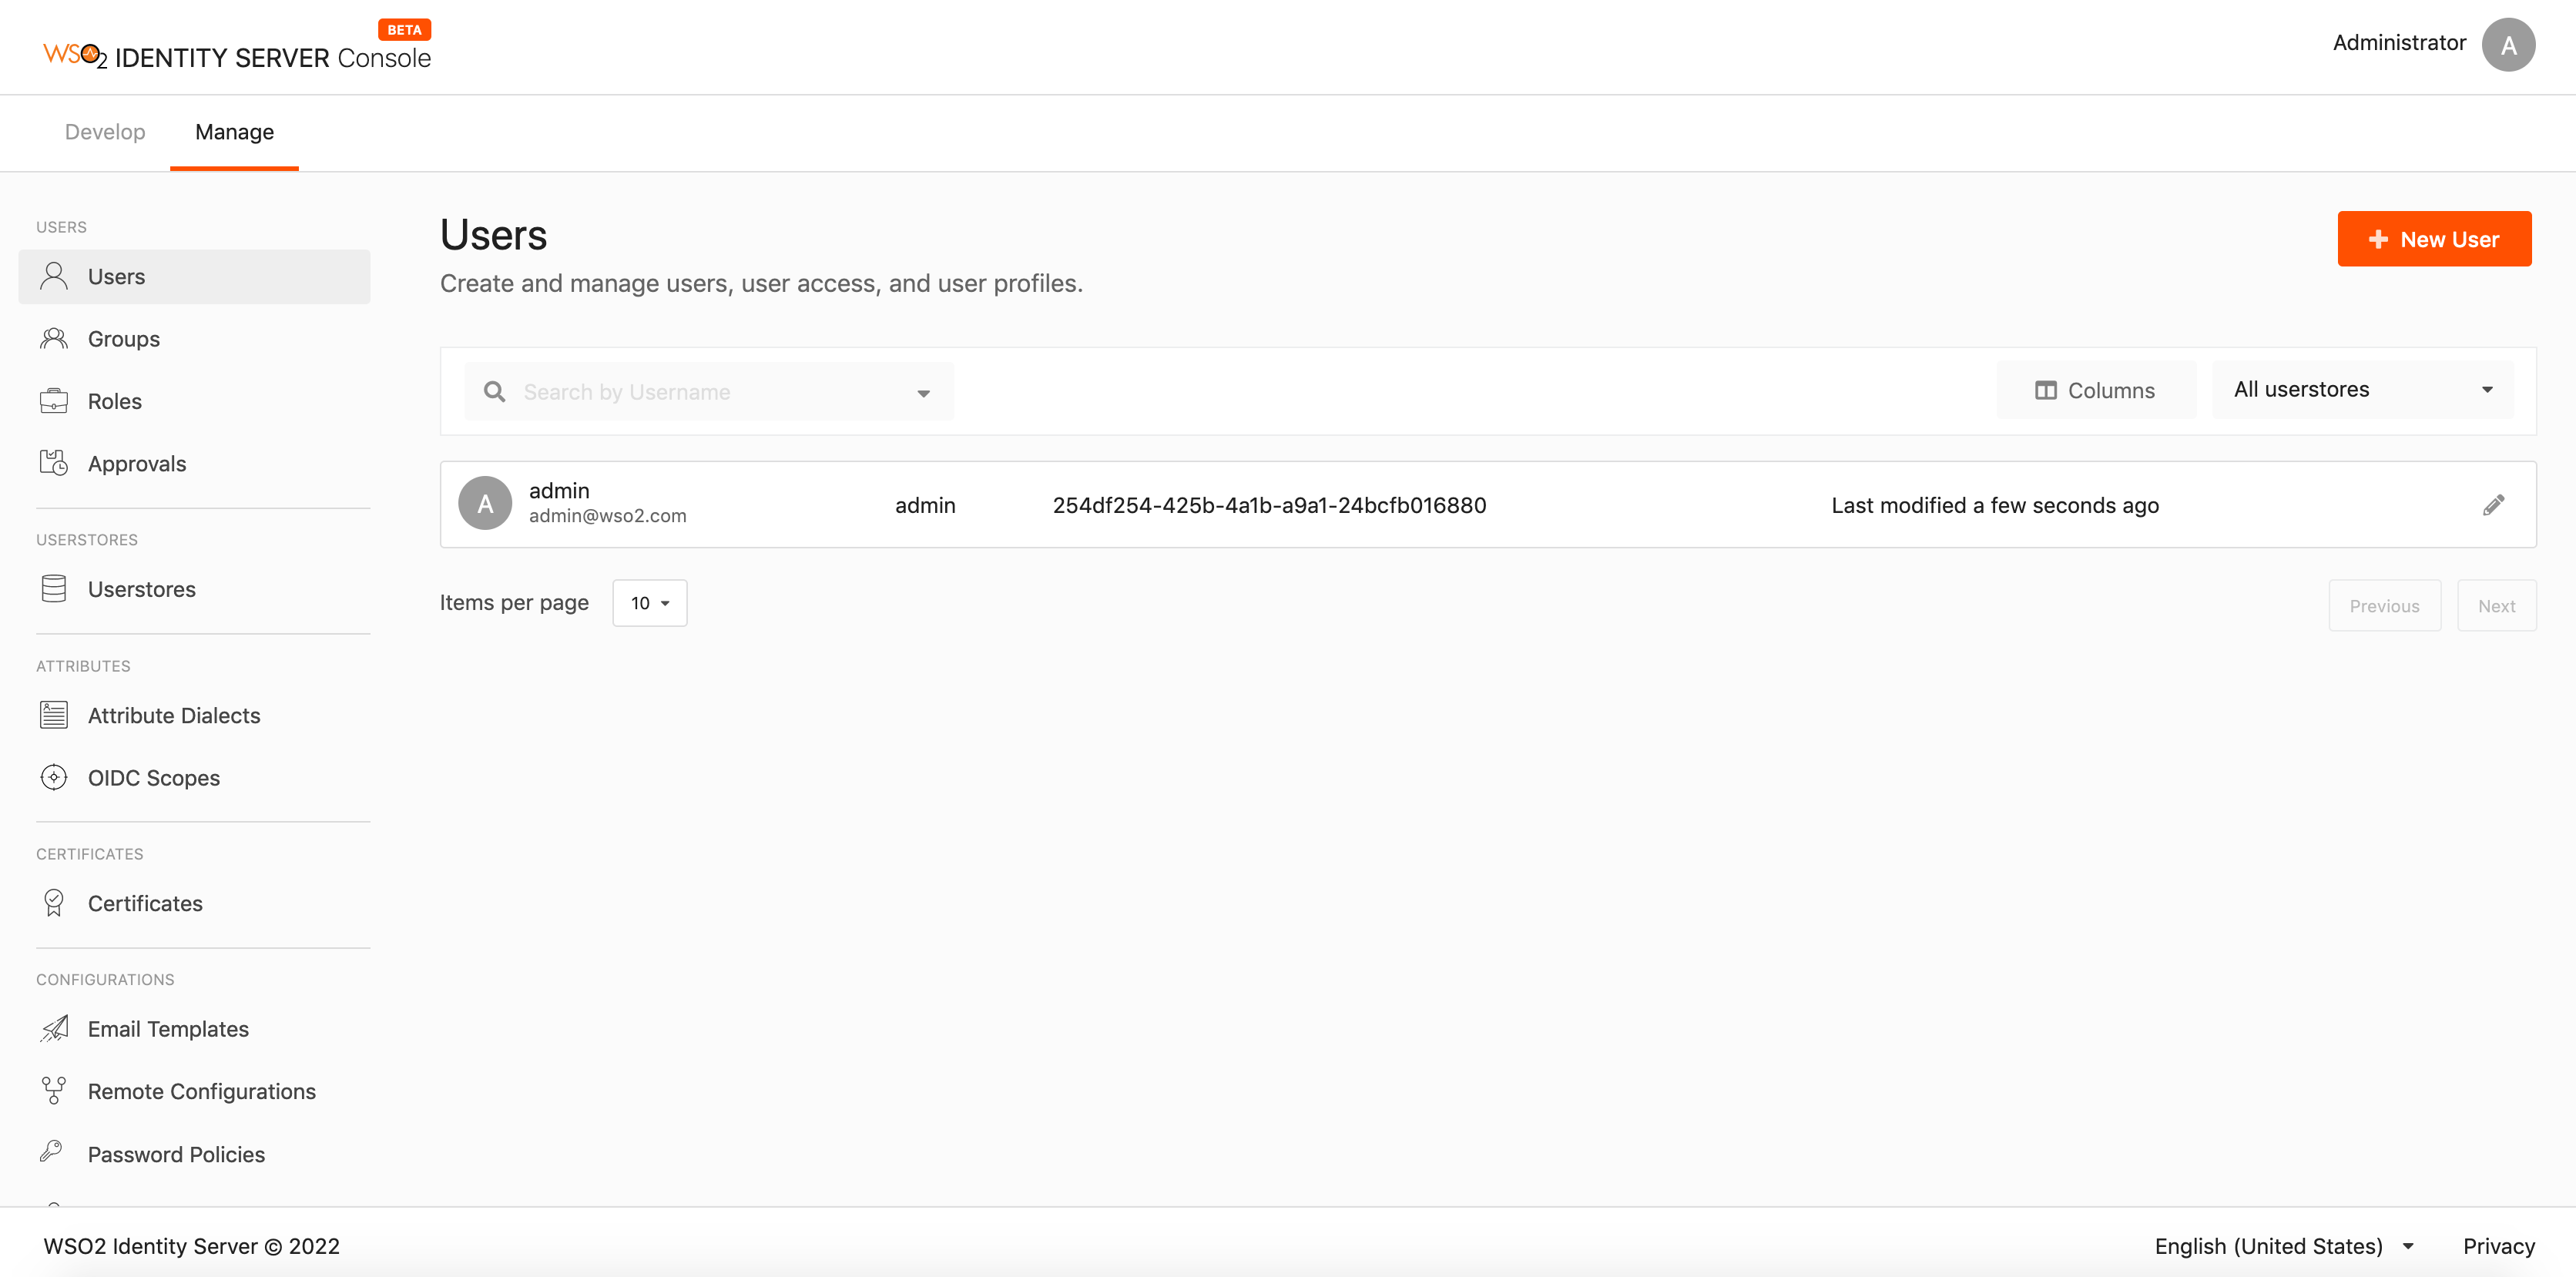Open the Privacy link in footer
Viewport: 2576px width, 1277px height.
(x=2498, y=1246)
